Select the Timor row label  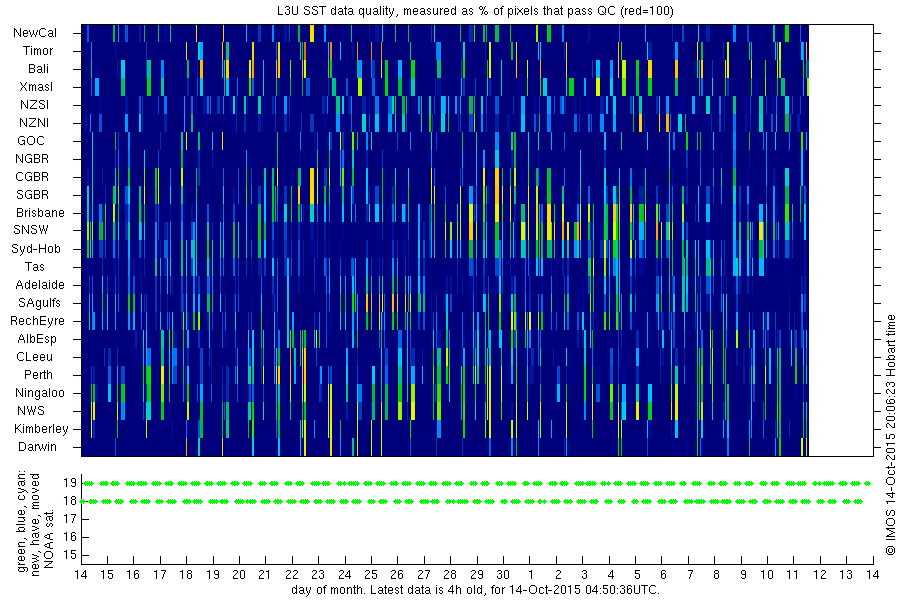tap(38, 51)
